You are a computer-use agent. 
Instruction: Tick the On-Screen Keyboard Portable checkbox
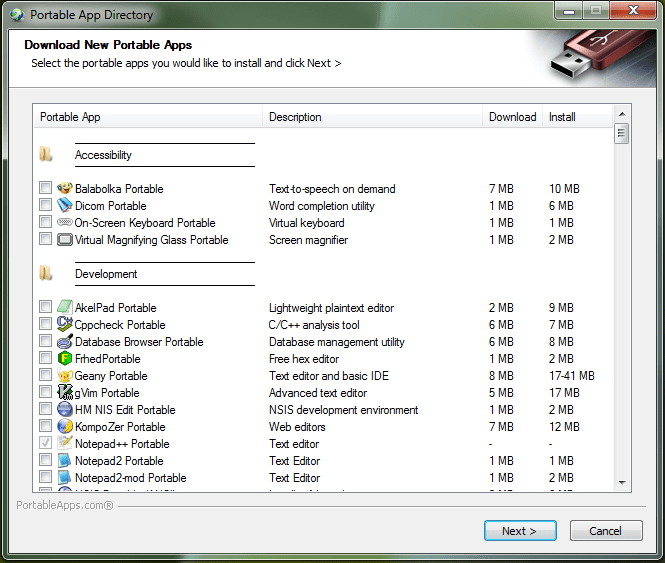click(x=45, y=223)
